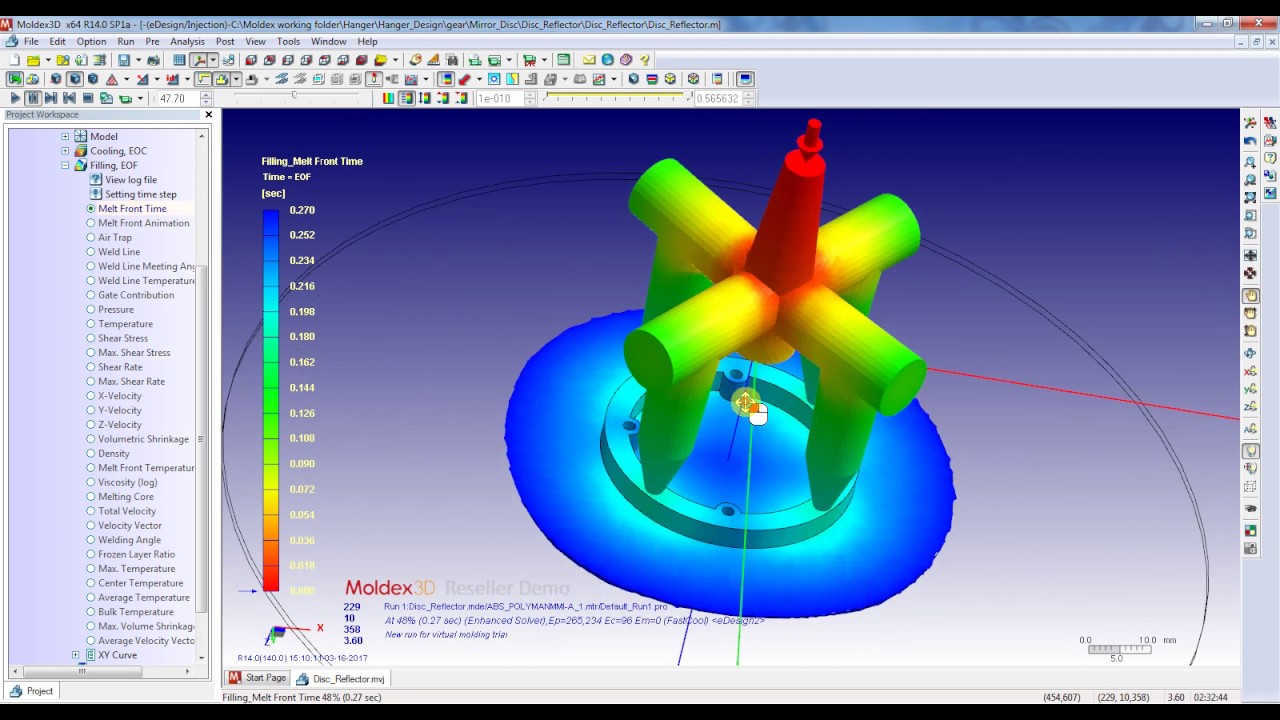
Task: Click the lock icon in right toolbar
Action: [1250, 548]
